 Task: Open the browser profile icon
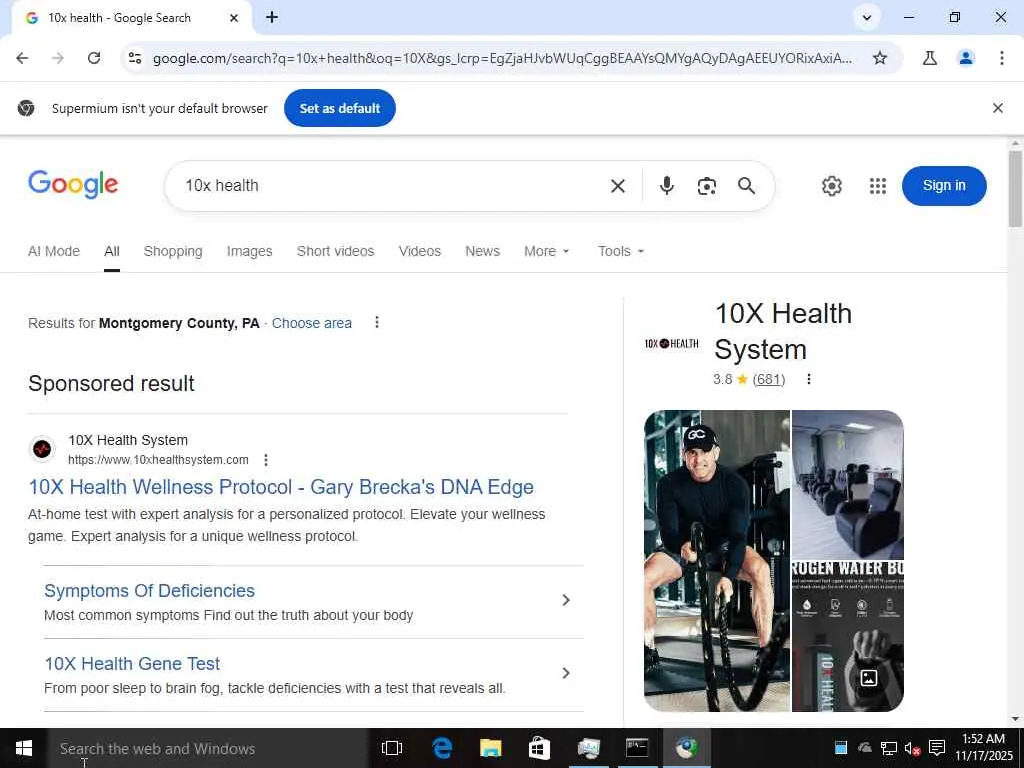pos(965,58)
